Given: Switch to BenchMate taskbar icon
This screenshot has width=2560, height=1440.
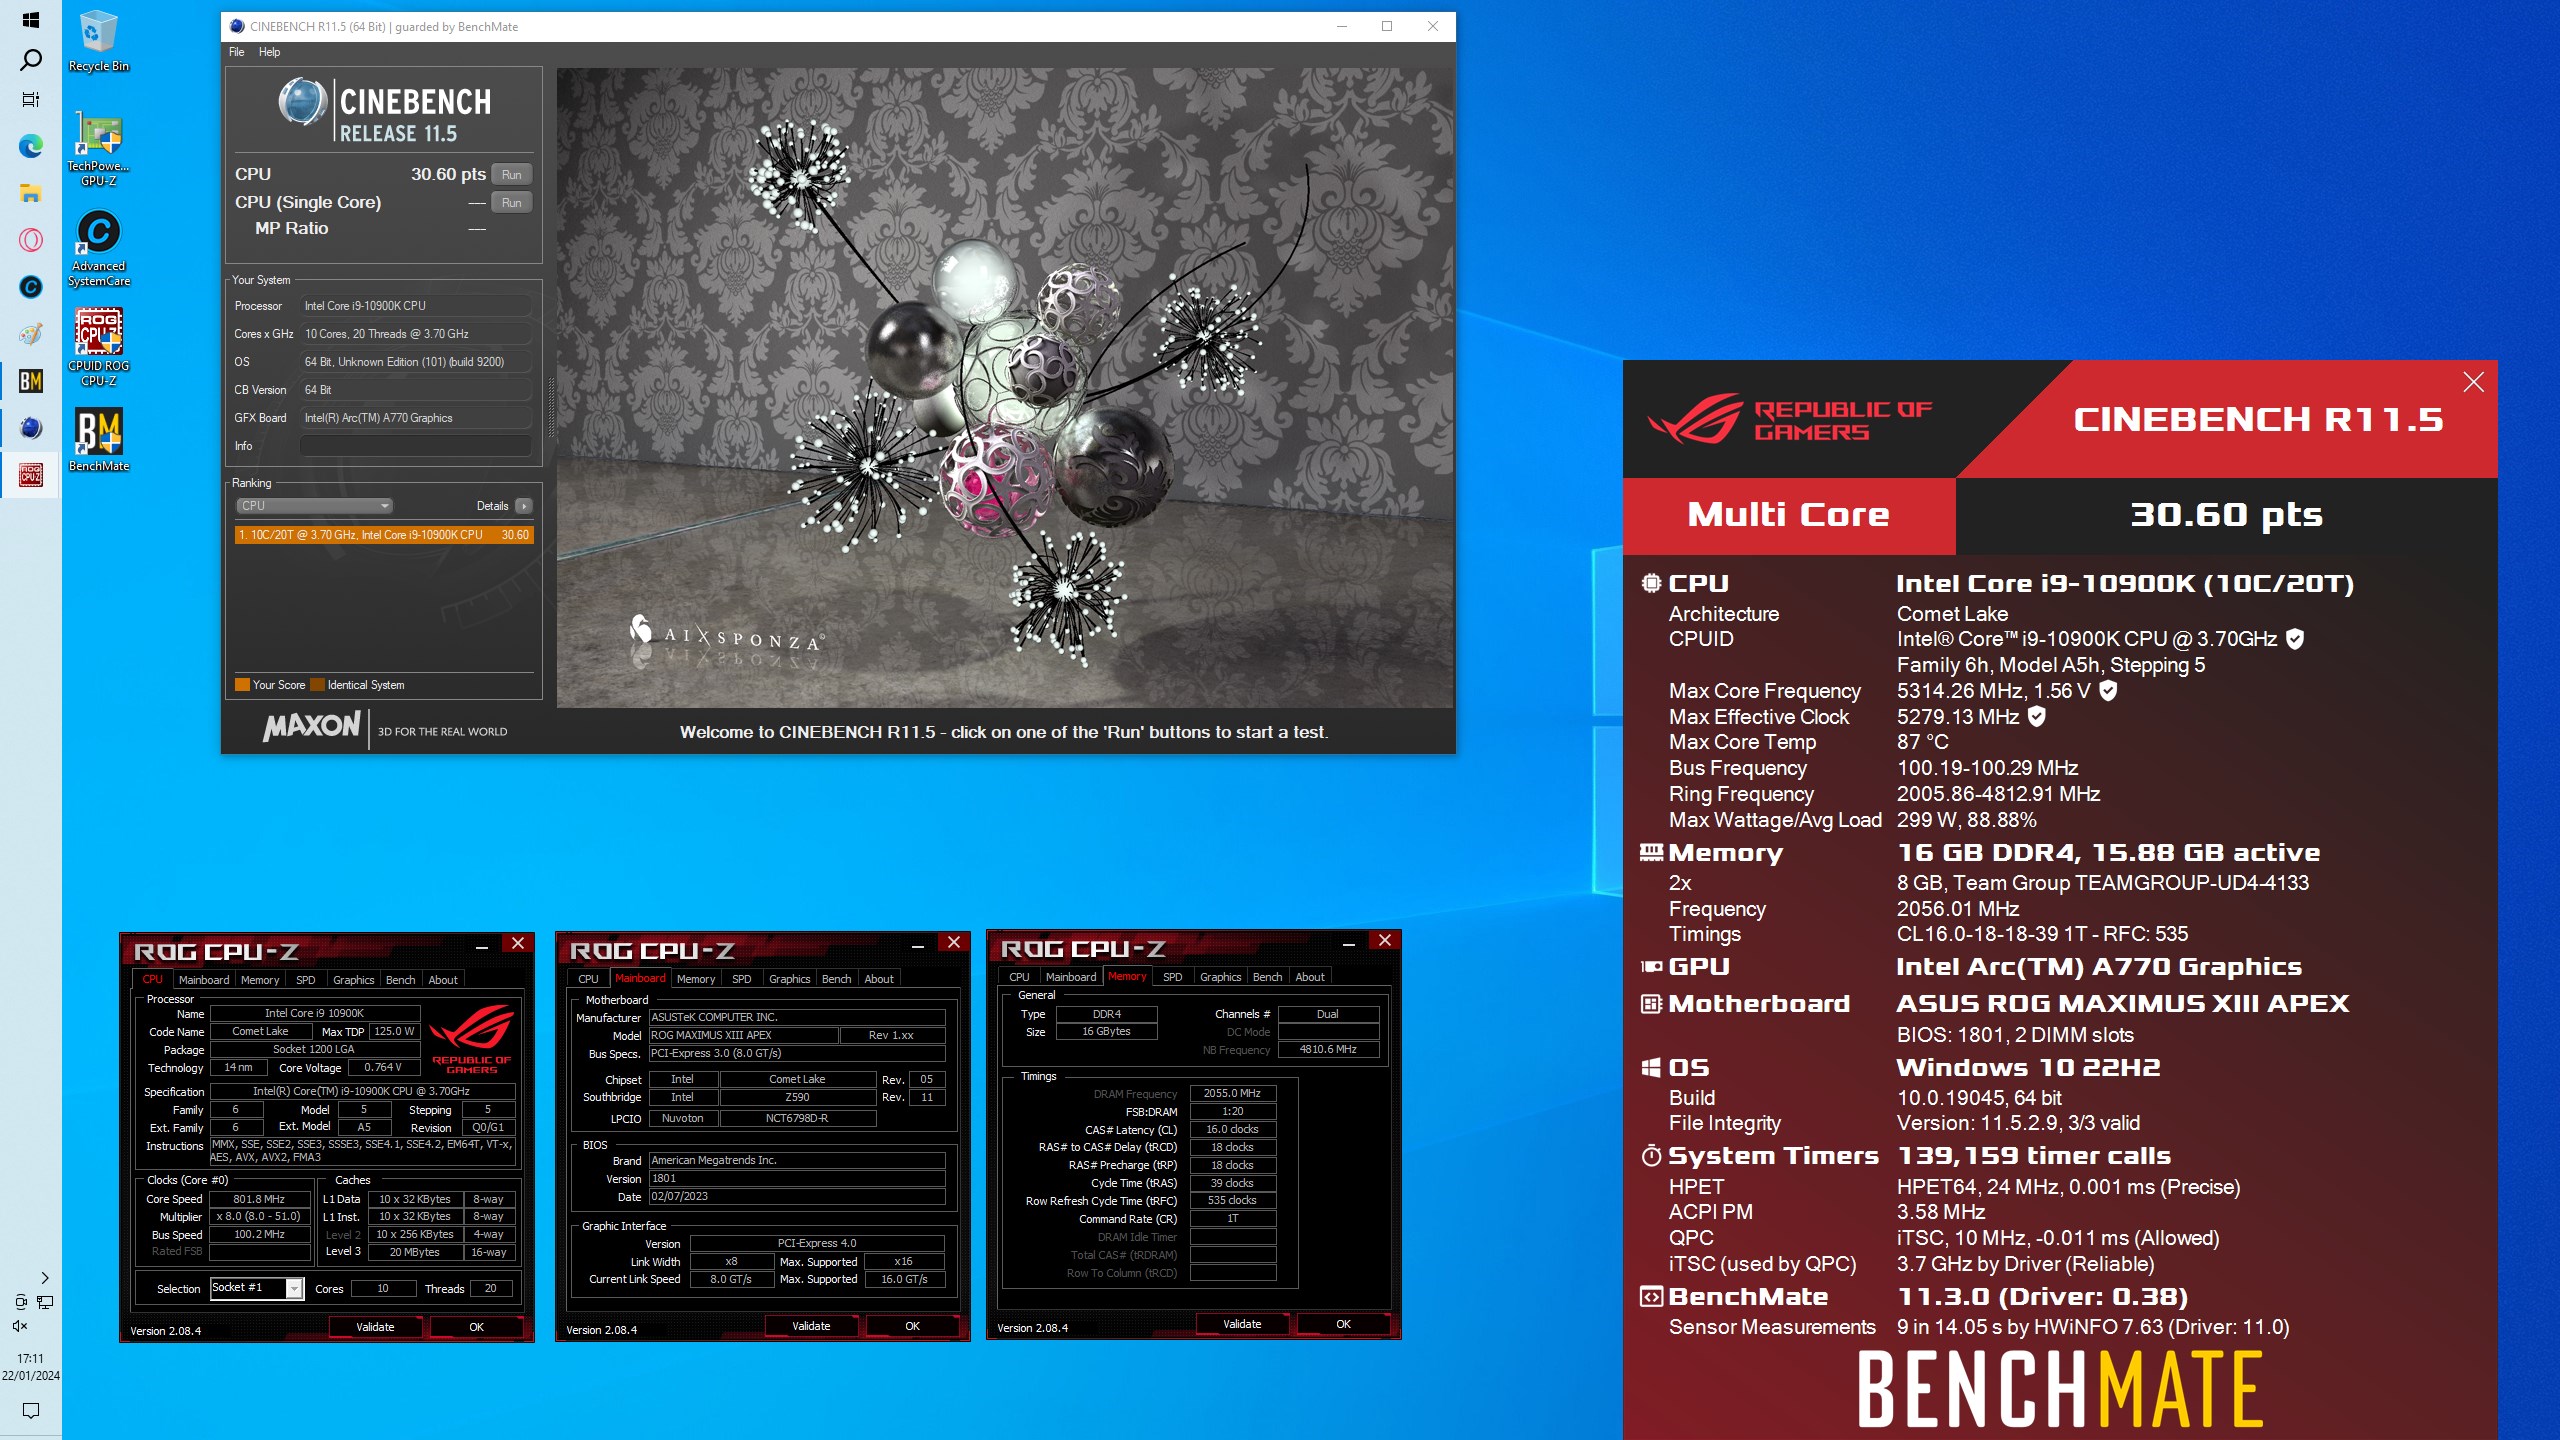Looking at the screenshot, I should point(30,381).
